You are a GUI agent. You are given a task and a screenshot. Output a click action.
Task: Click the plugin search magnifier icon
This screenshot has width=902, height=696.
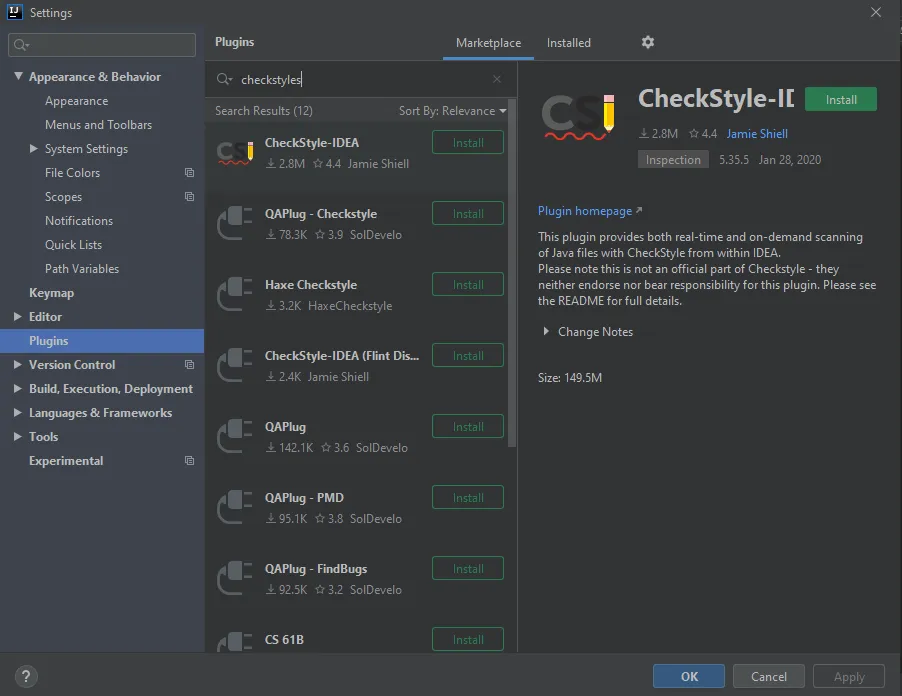224,79
